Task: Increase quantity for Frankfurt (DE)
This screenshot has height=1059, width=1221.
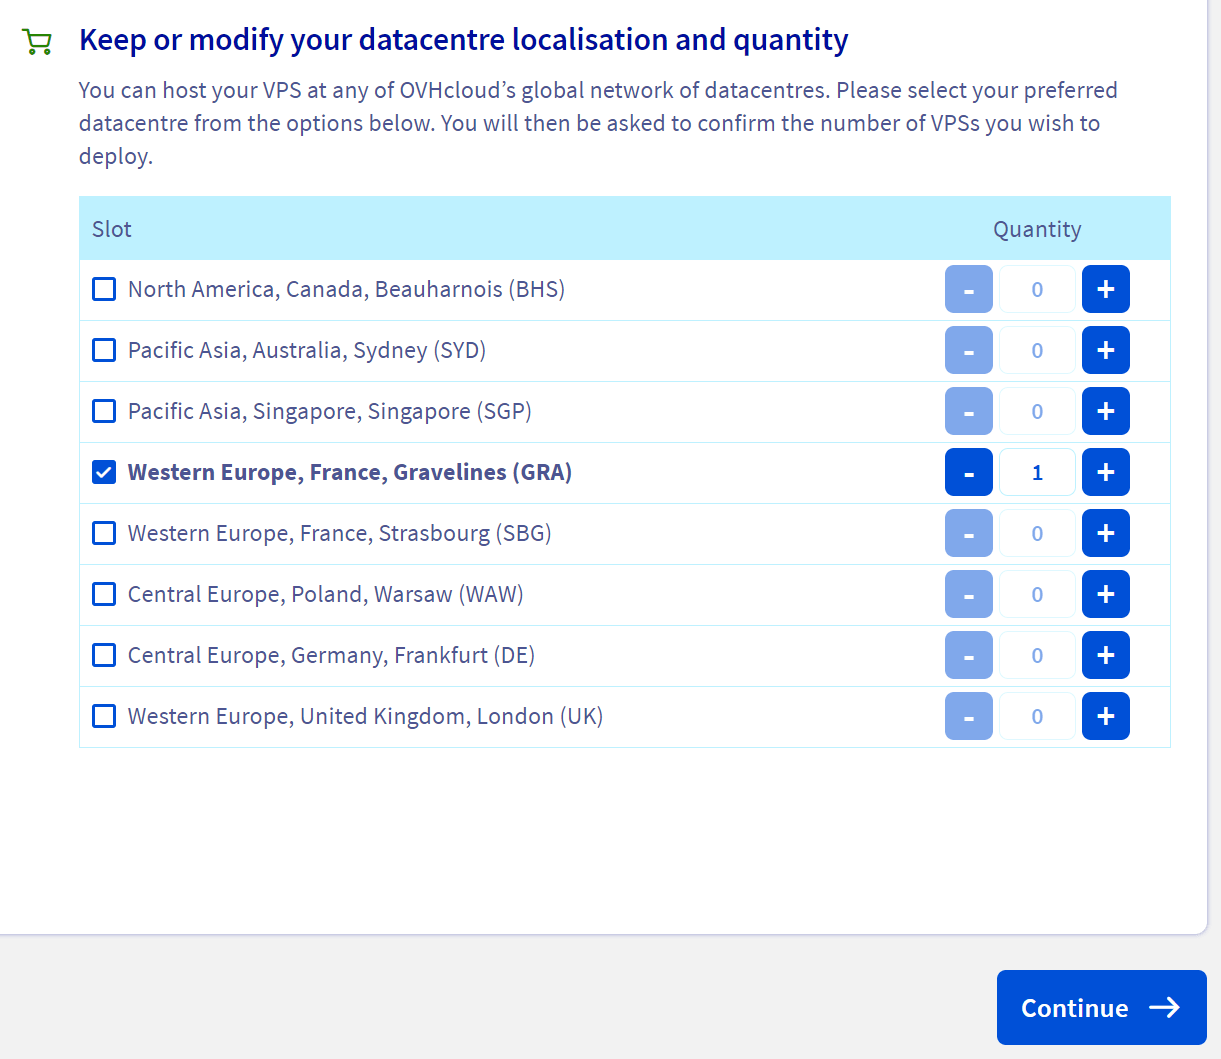Action: (1106, 655)
